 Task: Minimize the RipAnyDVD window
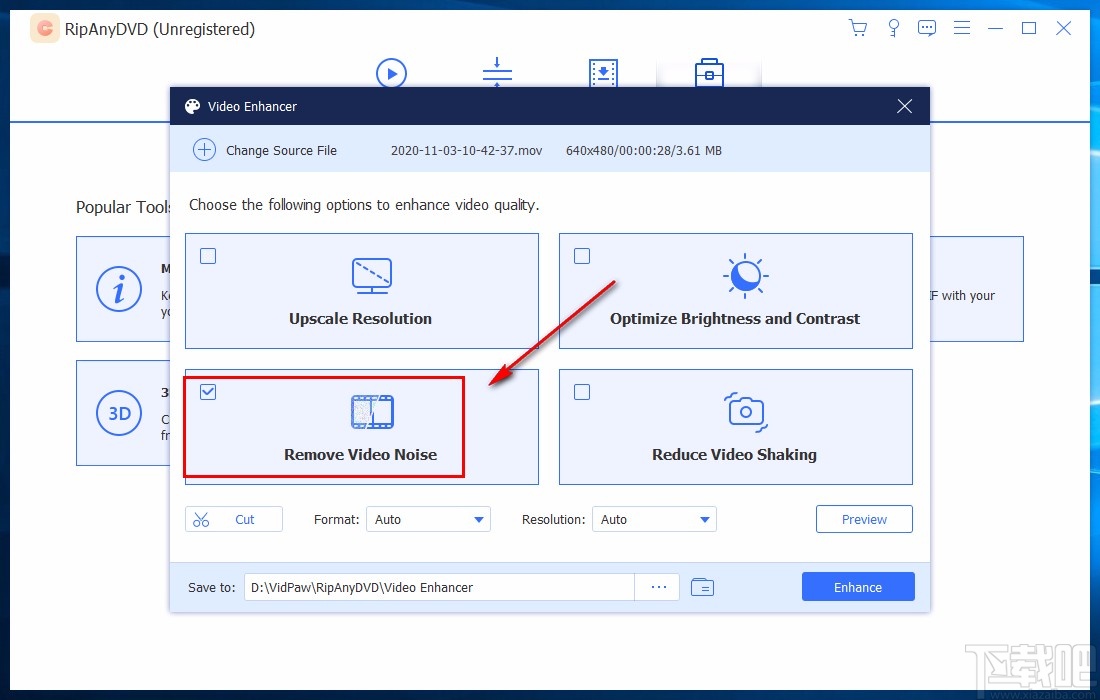coord(995,28)
